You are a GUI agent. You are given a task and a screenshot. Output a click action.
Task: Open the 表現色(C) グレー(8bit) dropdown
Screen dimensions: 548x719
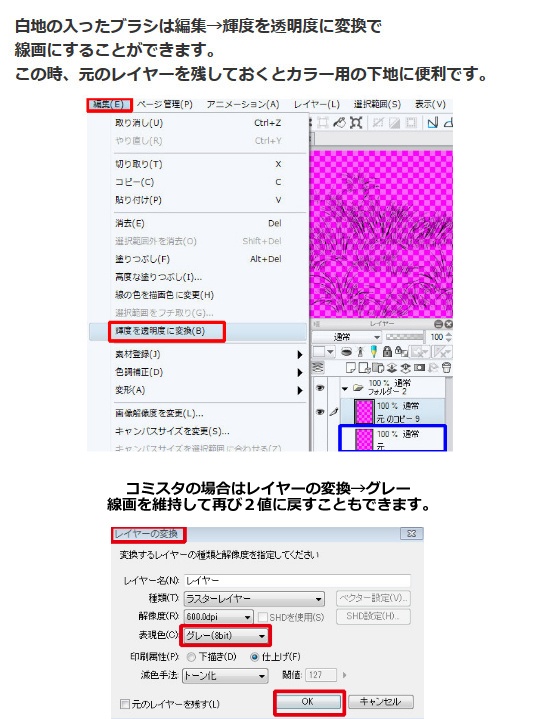(x=226, y=636)
